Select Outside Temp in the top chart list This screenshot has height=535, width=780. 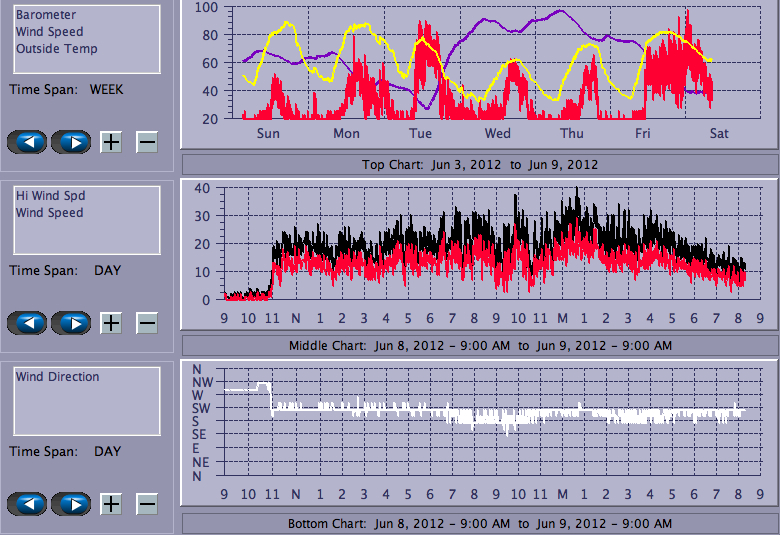tap(57, 49)
